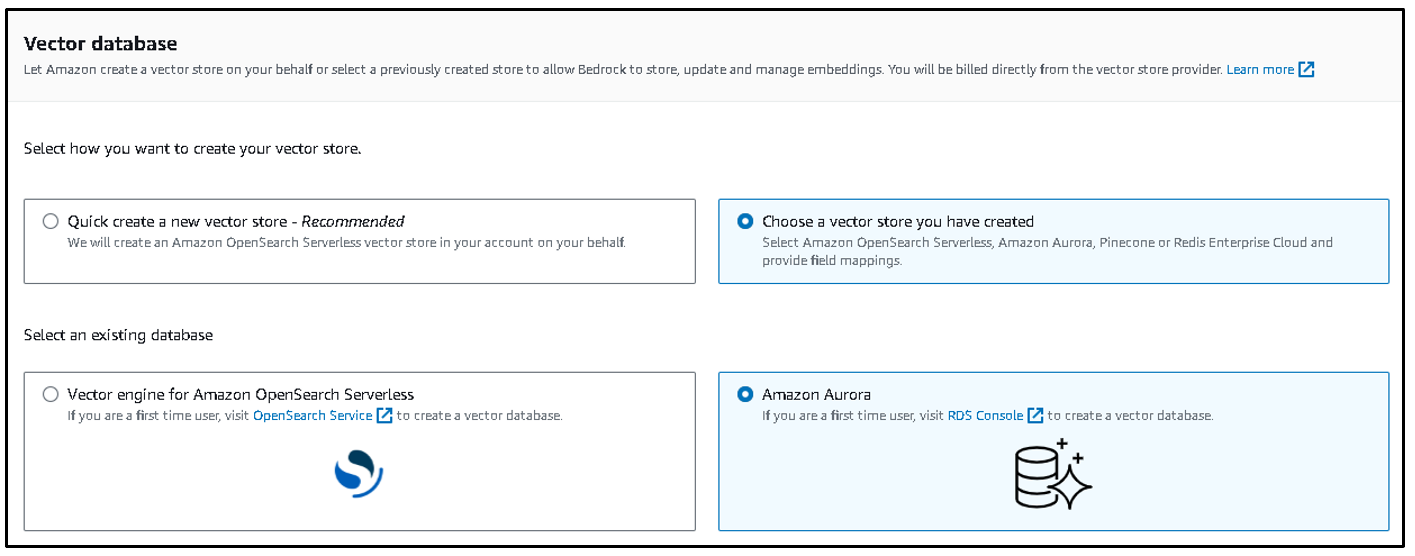Select the Amazon Aurora radio button
The width and height of the screenshot is (1415, 556).
(745, 395)
